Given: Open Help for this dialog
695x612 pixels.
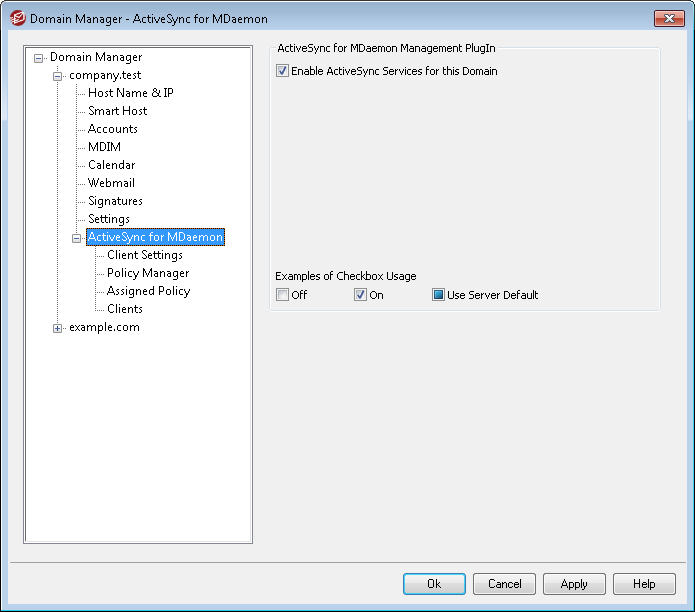Looking at the screenshot, I should pos(644,584).
